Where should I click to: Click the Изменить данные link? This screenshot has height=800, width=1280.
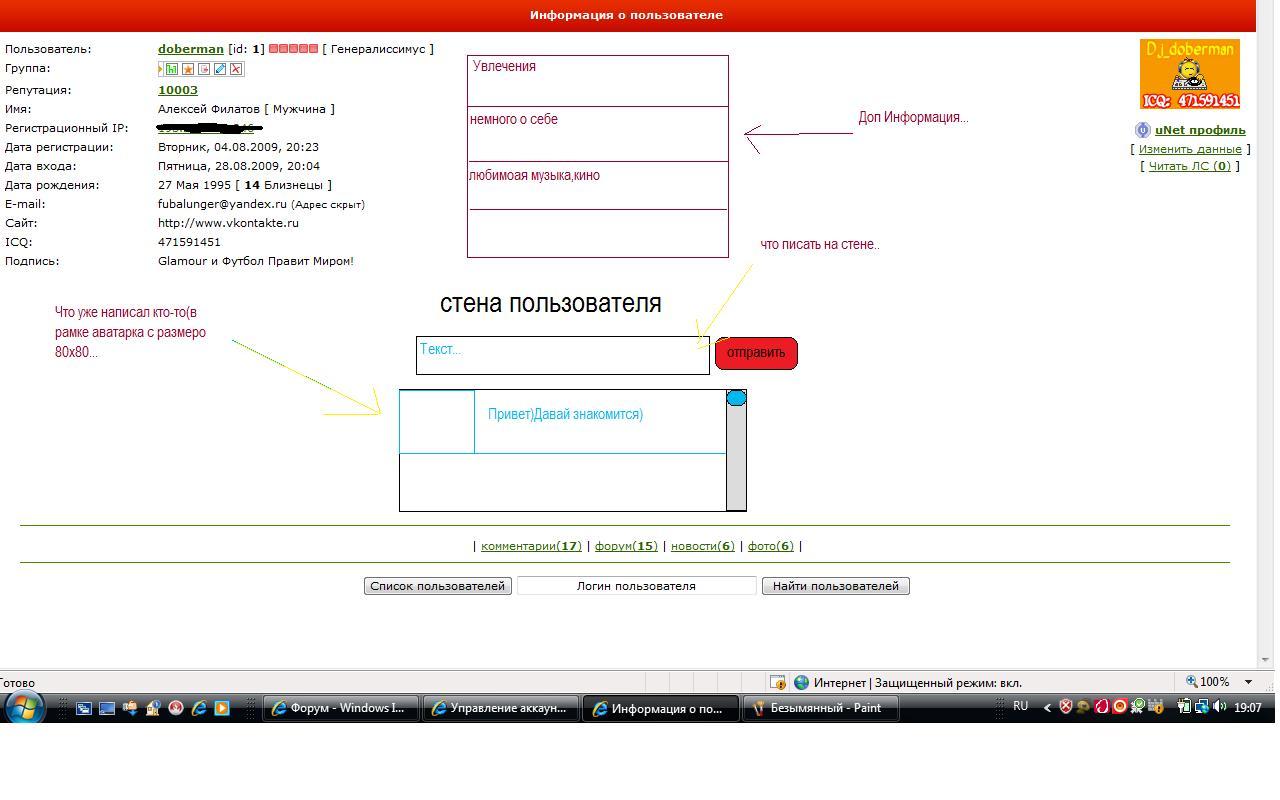[x=1190, y=149]
